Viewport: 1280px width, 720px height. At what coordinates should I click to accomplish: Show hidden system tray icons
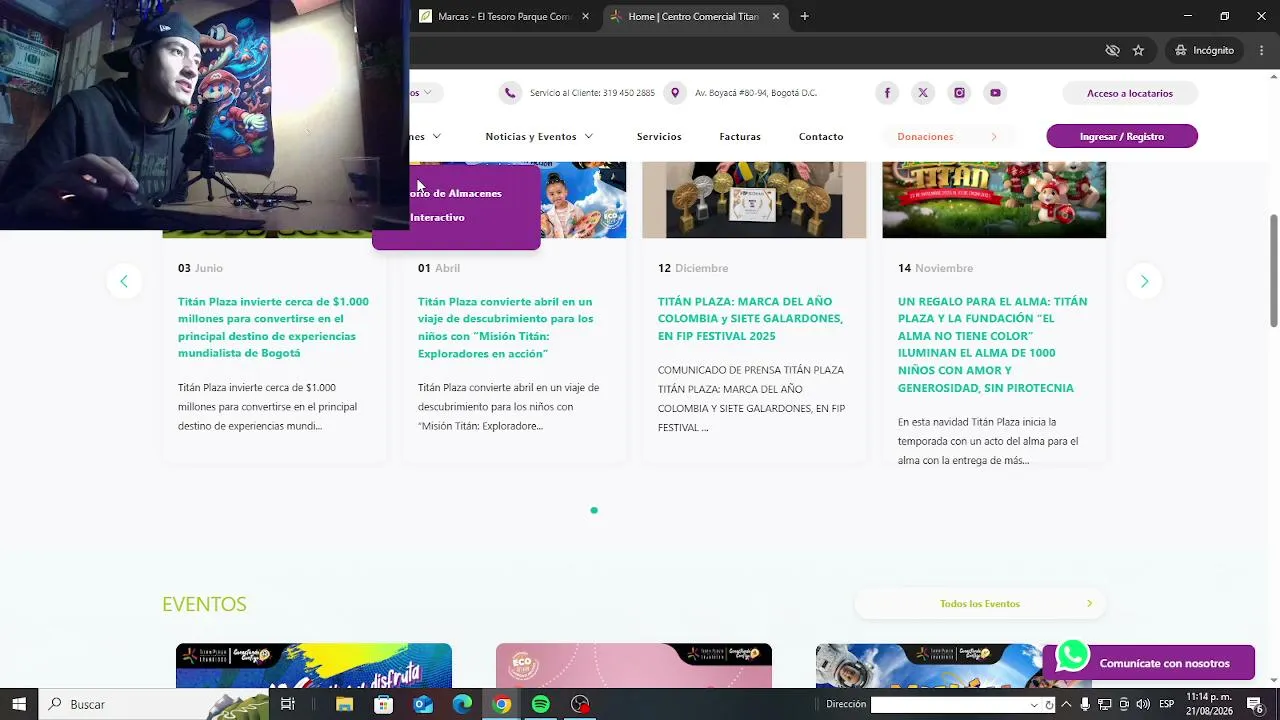(1066, 704)
